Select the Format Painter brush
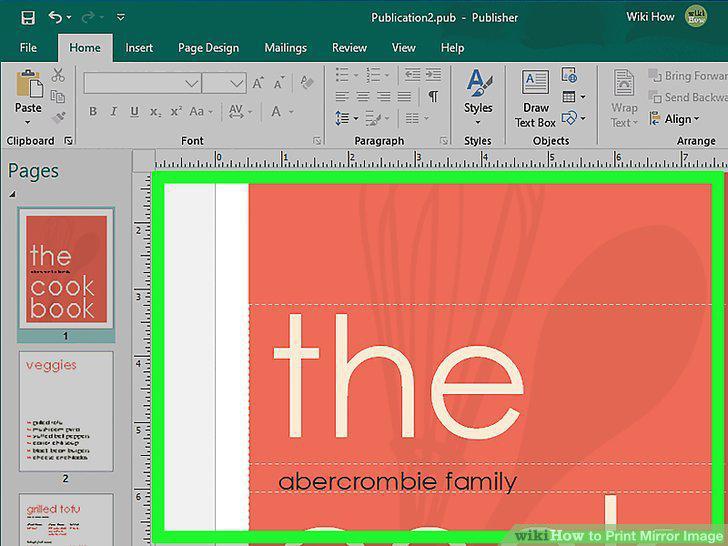This screenshot has width=728, height=546. 58,117
